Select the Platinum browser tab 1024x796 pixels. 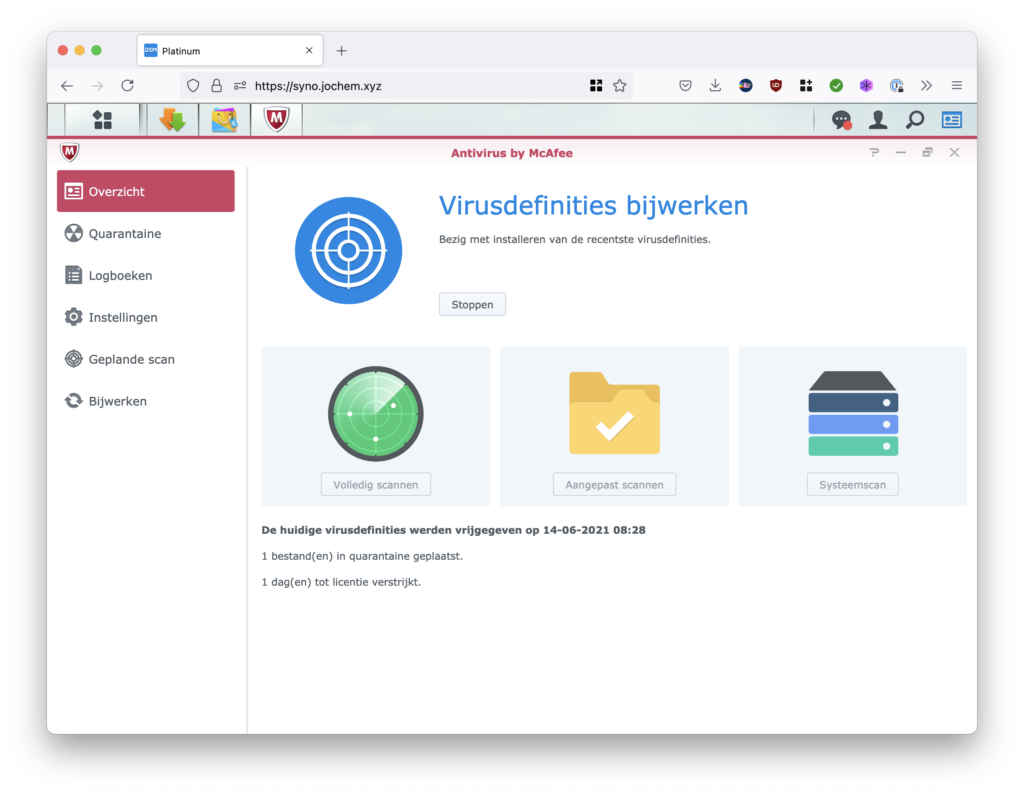pyautogui.click(x=230, y=50)
